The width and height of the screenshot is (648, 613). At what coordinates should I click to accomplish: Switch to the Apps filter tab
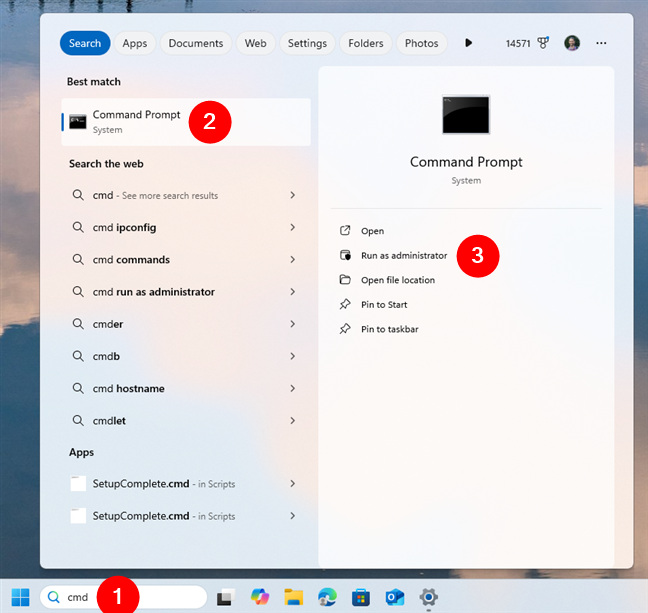click(135, 43)
